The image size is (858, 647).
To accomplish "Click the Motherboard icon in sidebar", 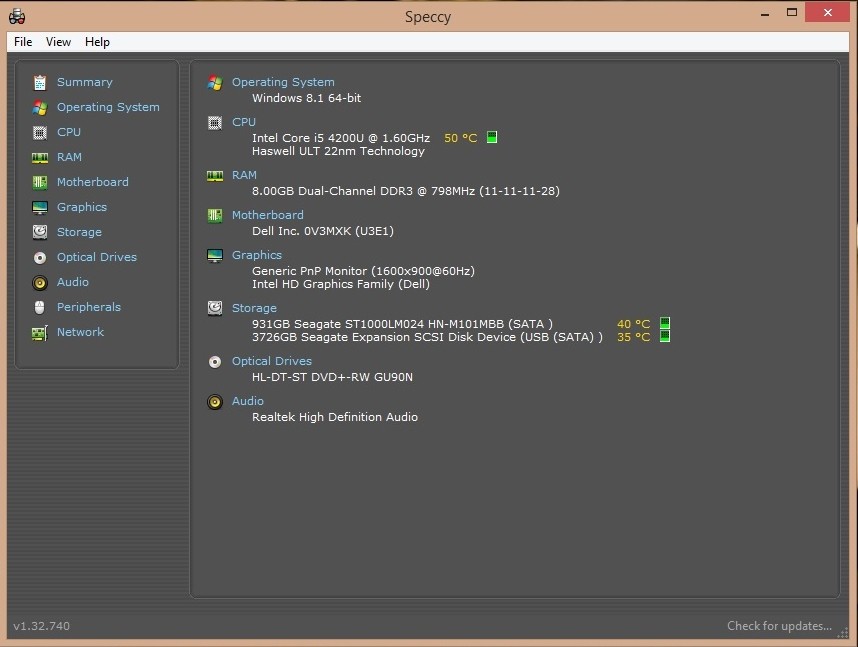I will 40,182.
